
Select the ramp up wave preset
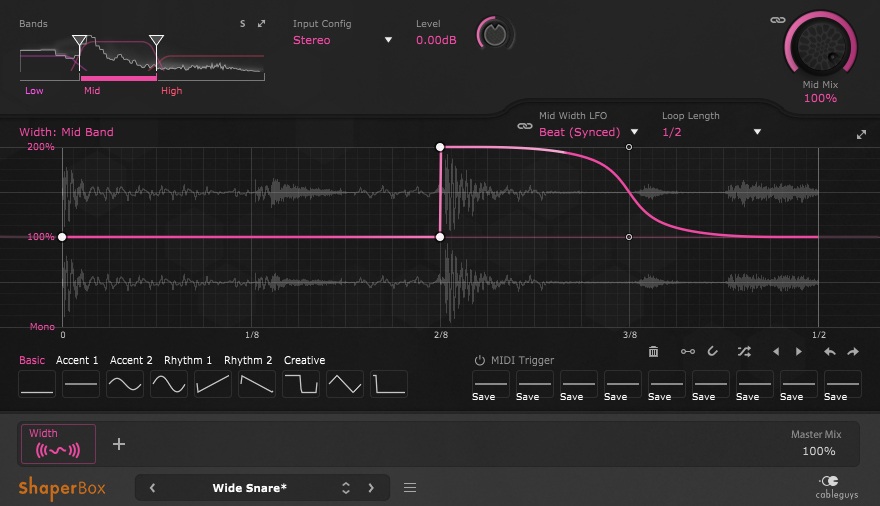pos(213,384)
